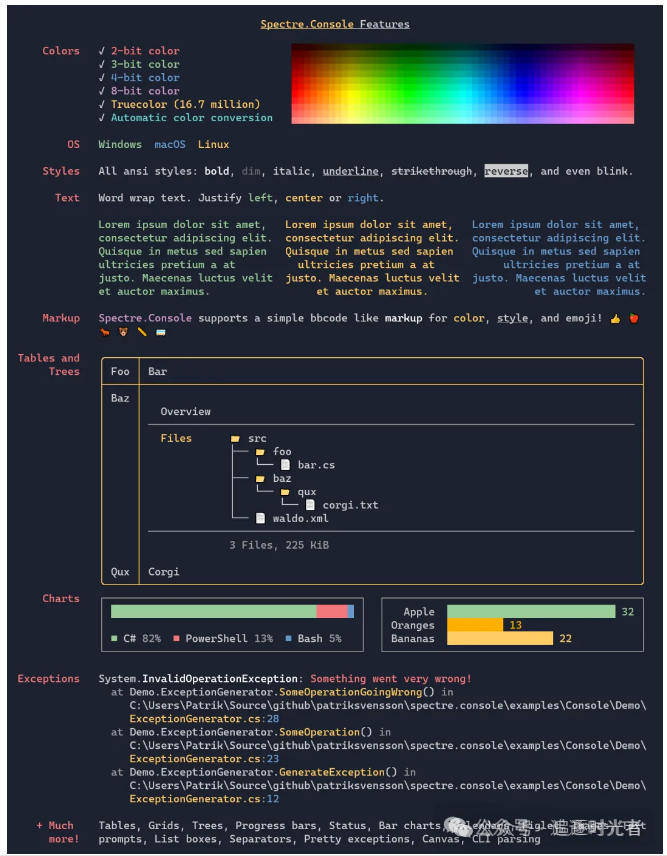Screen dimensions: 667x856
Task: Click the Apple value 32
Action: (628, 611)
